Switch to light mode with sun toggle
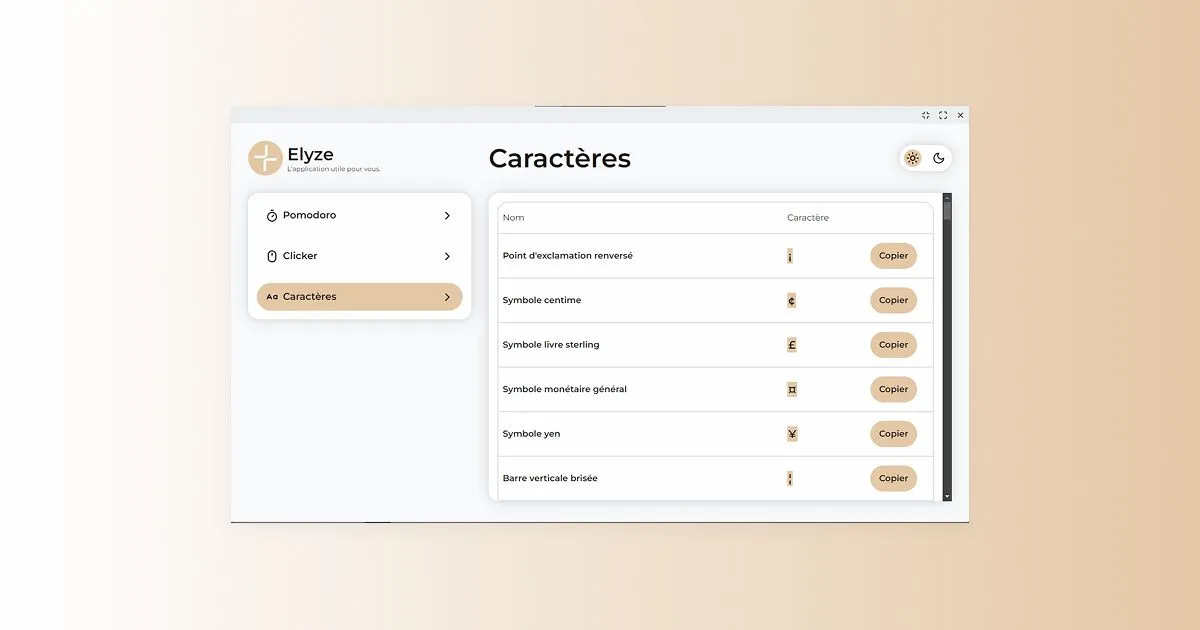The width and height of the screenshot is (1200, 630). point(912,158)
